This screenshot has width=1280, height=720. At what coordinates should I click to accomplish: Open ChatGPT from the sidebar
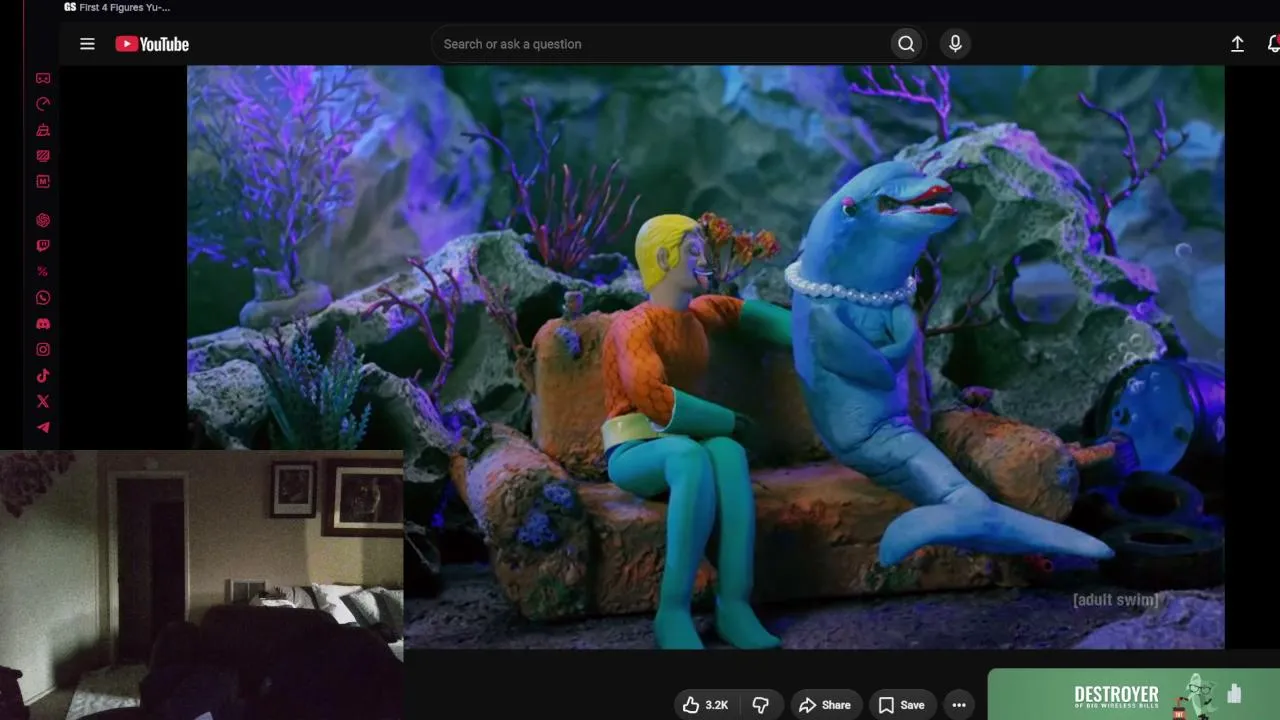(x=43, y=220)
